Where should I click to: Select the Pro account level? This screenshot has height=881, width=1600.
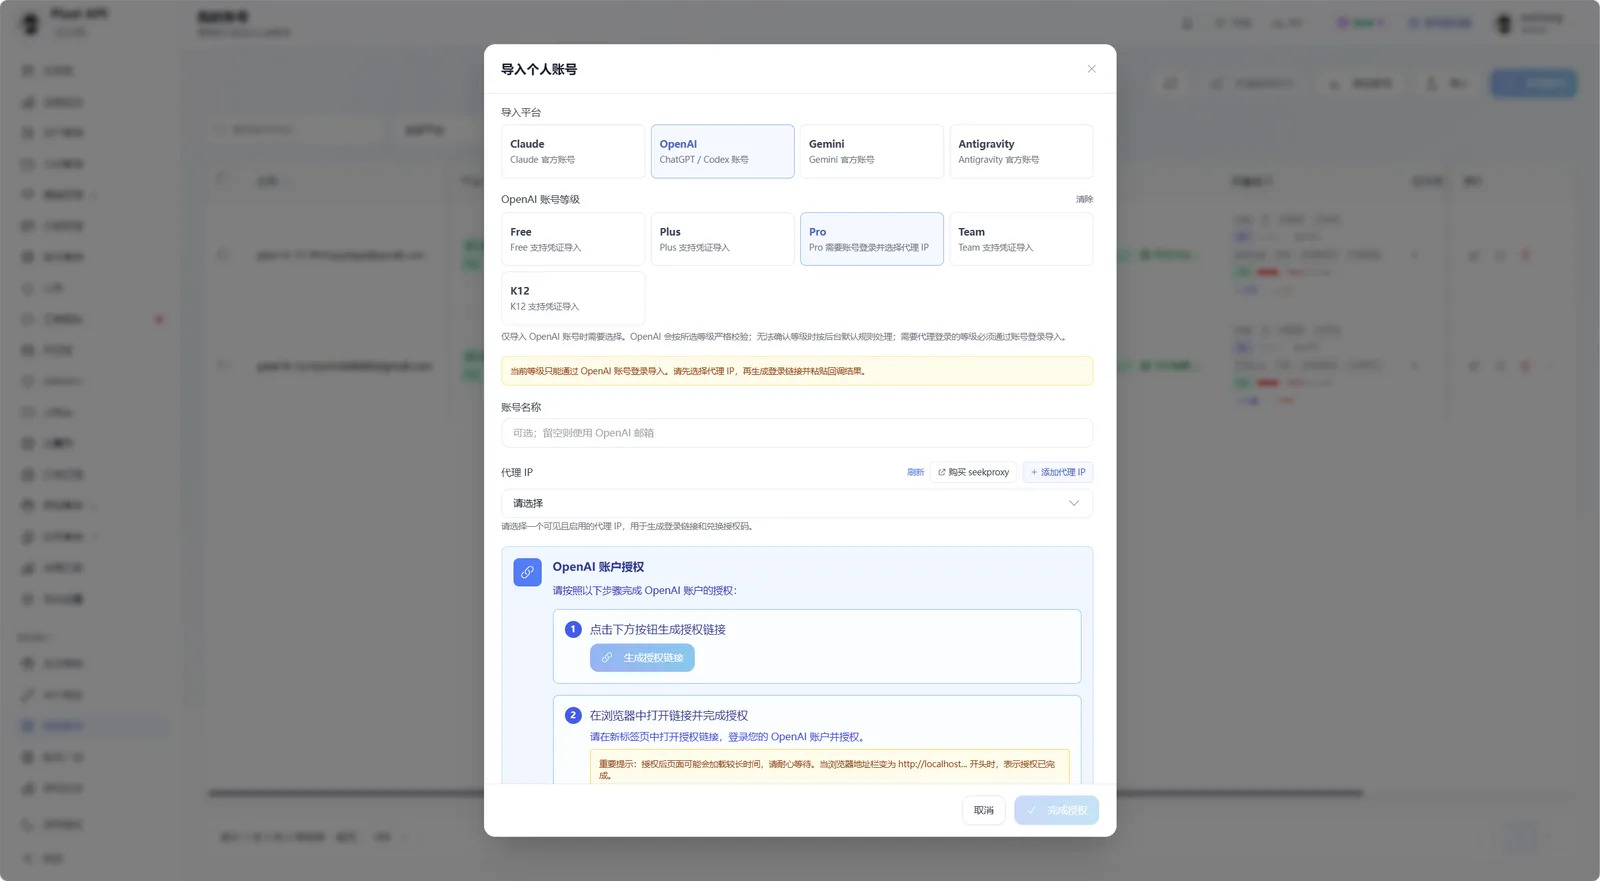[x=871, y=239]
